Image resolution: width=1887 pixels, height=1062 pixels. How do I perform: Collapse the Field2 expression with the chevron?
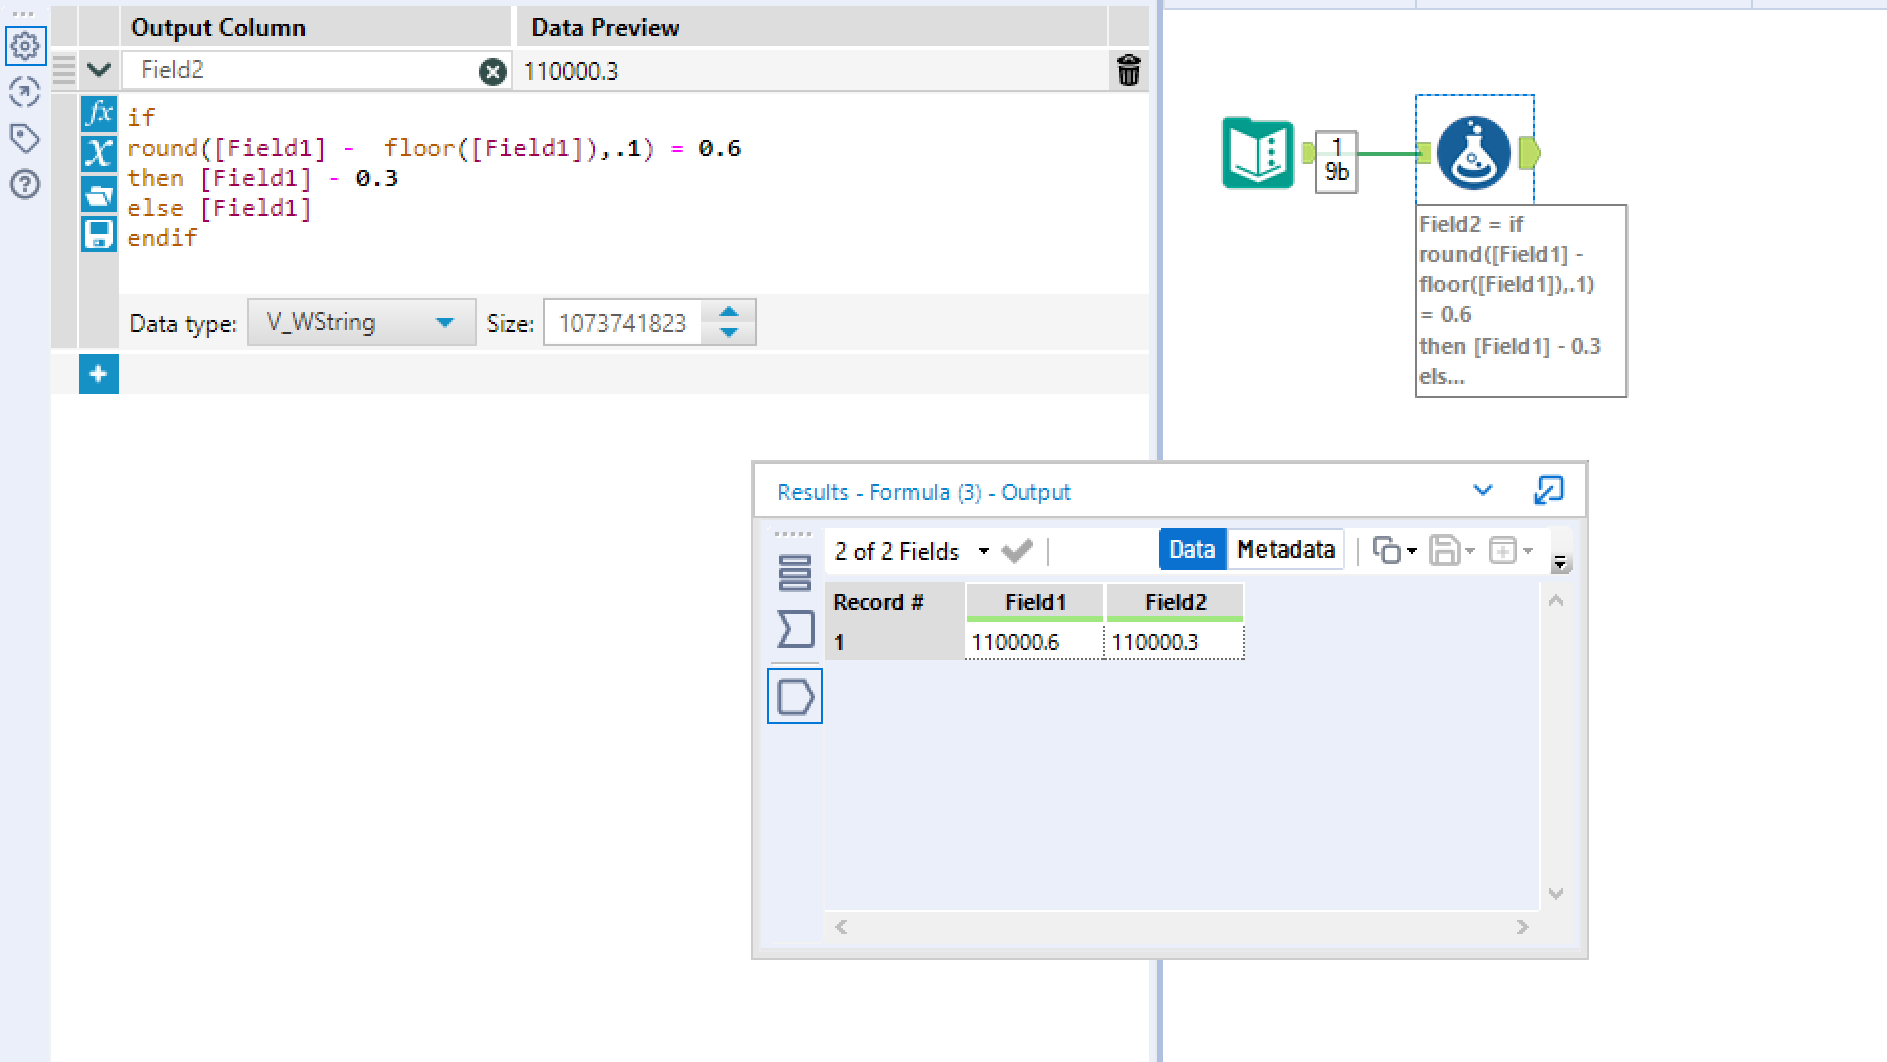(x=99, y=70)
